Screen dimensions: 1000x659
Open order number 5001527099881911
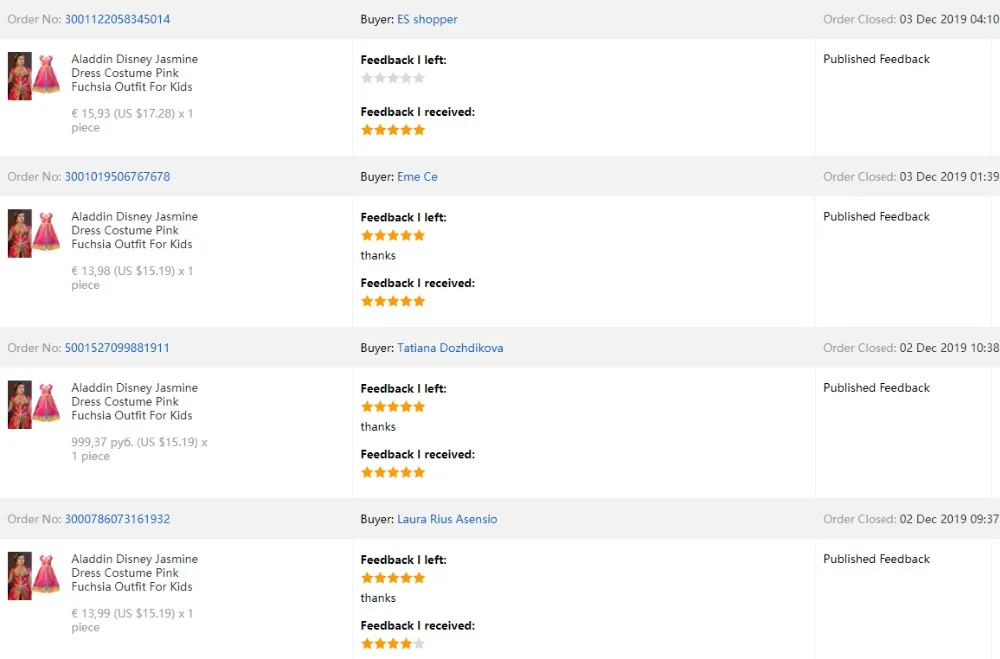click(x=117, y=348)
